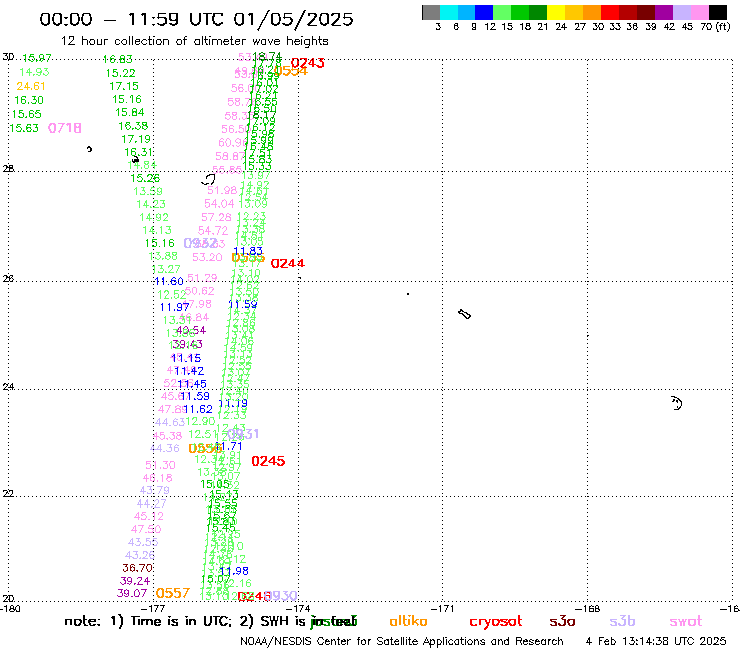Click the wave height value '17.19'
The height and width of the screenshot is (650, 740).
(x=136, y=139)
